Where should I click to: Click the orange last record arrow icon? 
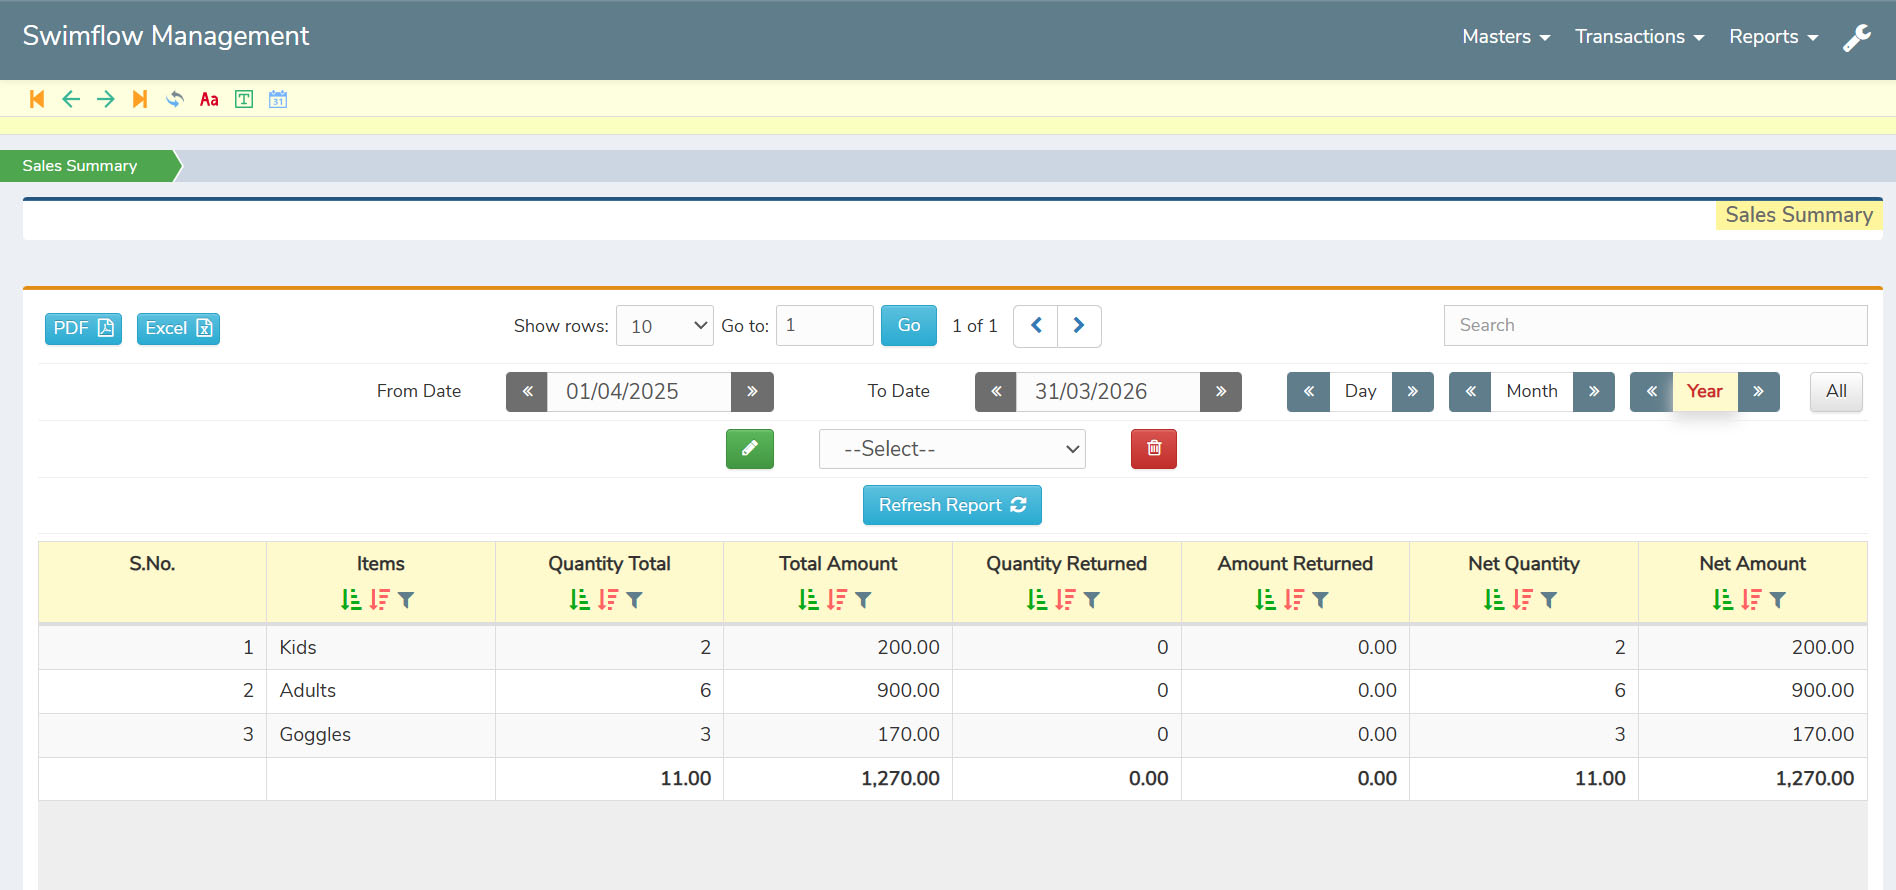pos(140,99)
